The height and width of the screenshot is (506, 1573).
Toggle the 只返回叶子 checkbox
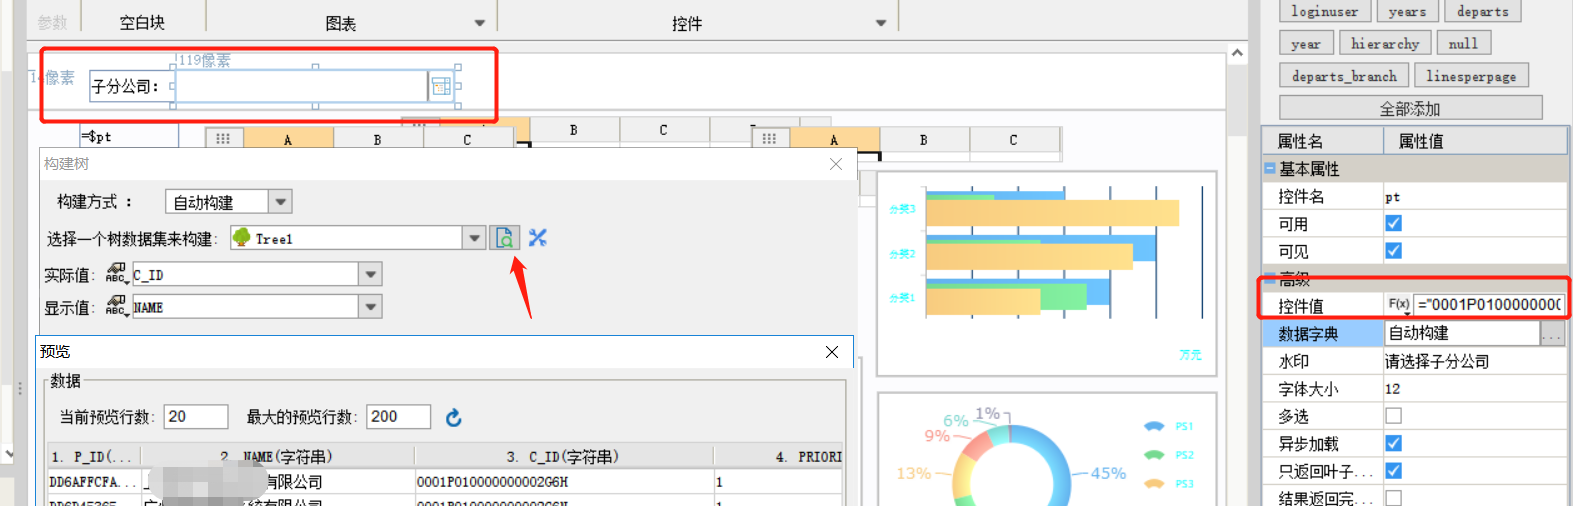click(x=1393, y=471)
